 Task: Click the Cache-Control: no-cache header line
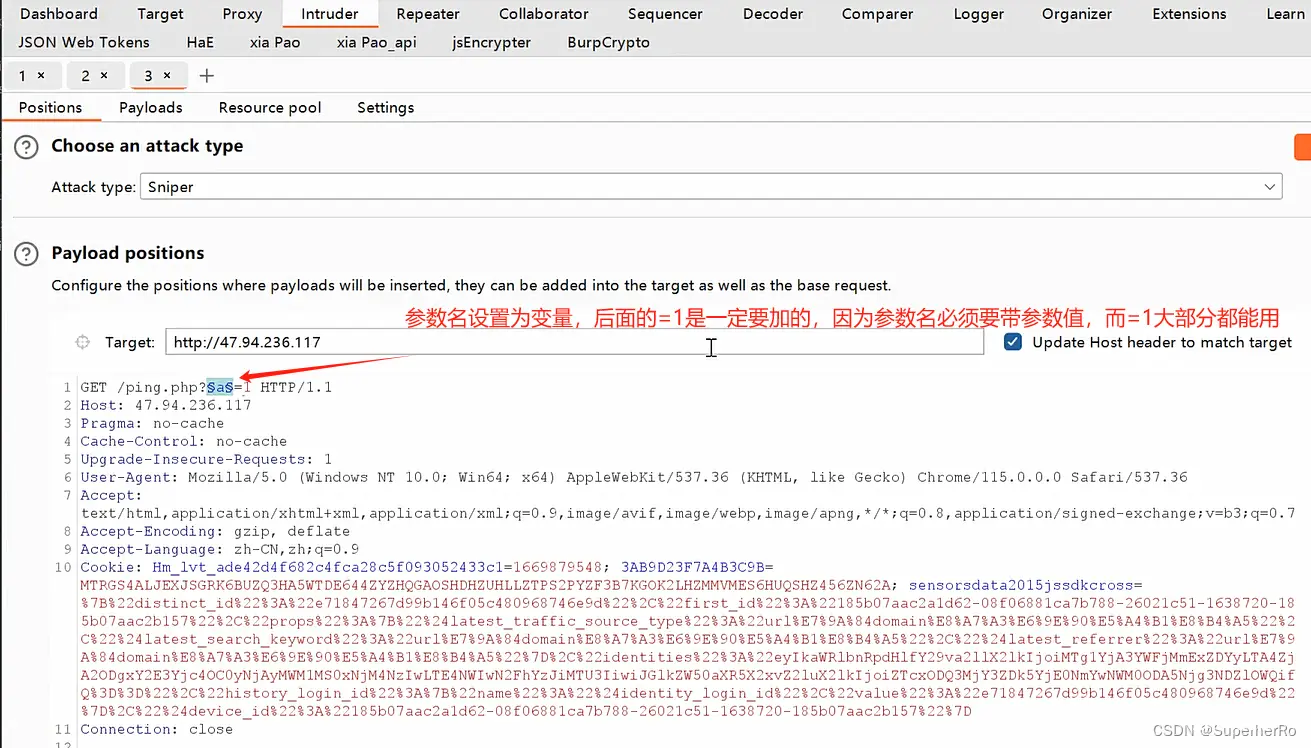[183, 441]
